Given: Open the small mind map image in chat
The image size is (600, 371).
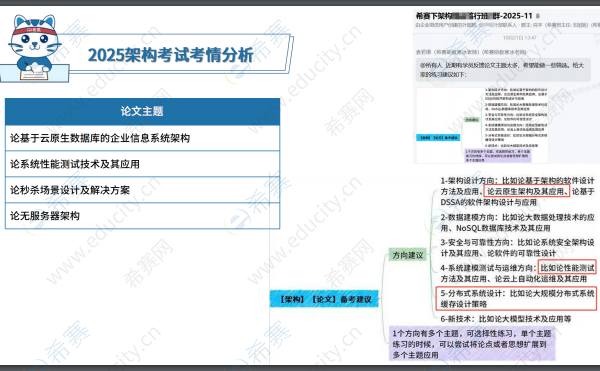Looking at the screenshot, I should (x=482, y=125).
